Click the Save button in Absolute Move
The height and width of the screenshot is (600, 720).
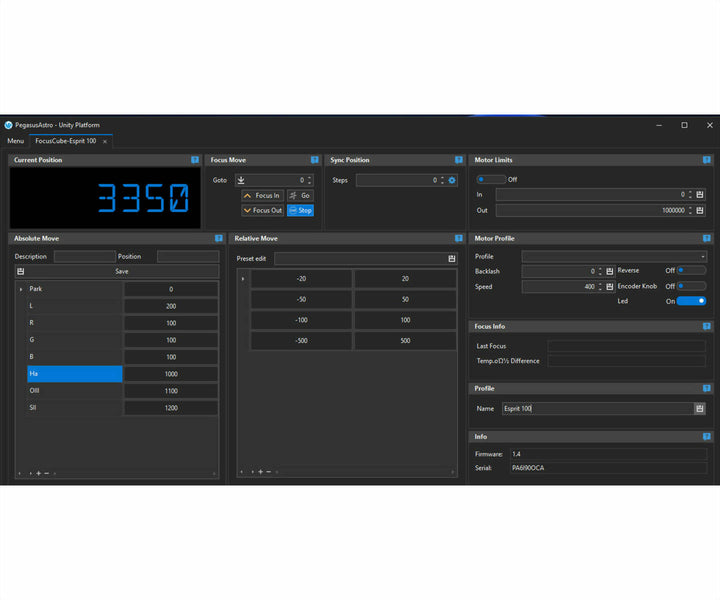point(121,271)
